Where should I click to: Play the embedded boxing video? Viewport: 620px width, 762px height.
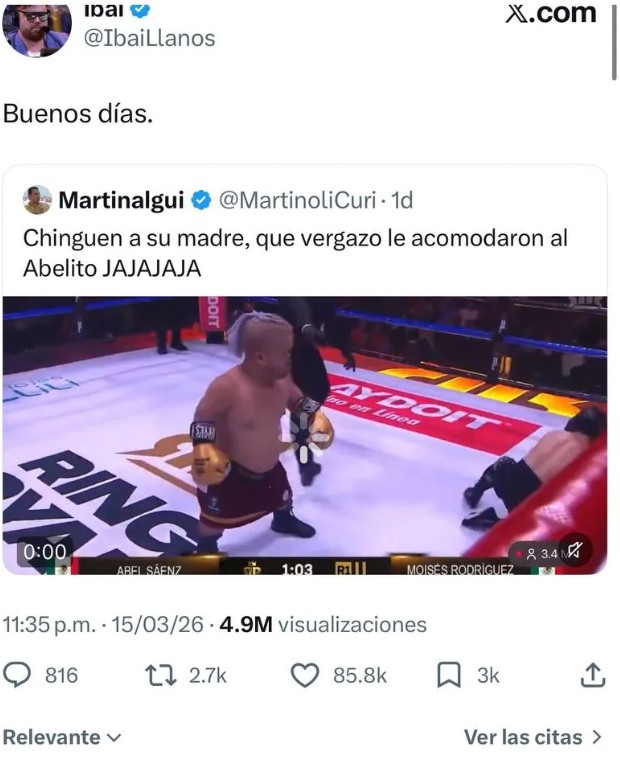305,435
